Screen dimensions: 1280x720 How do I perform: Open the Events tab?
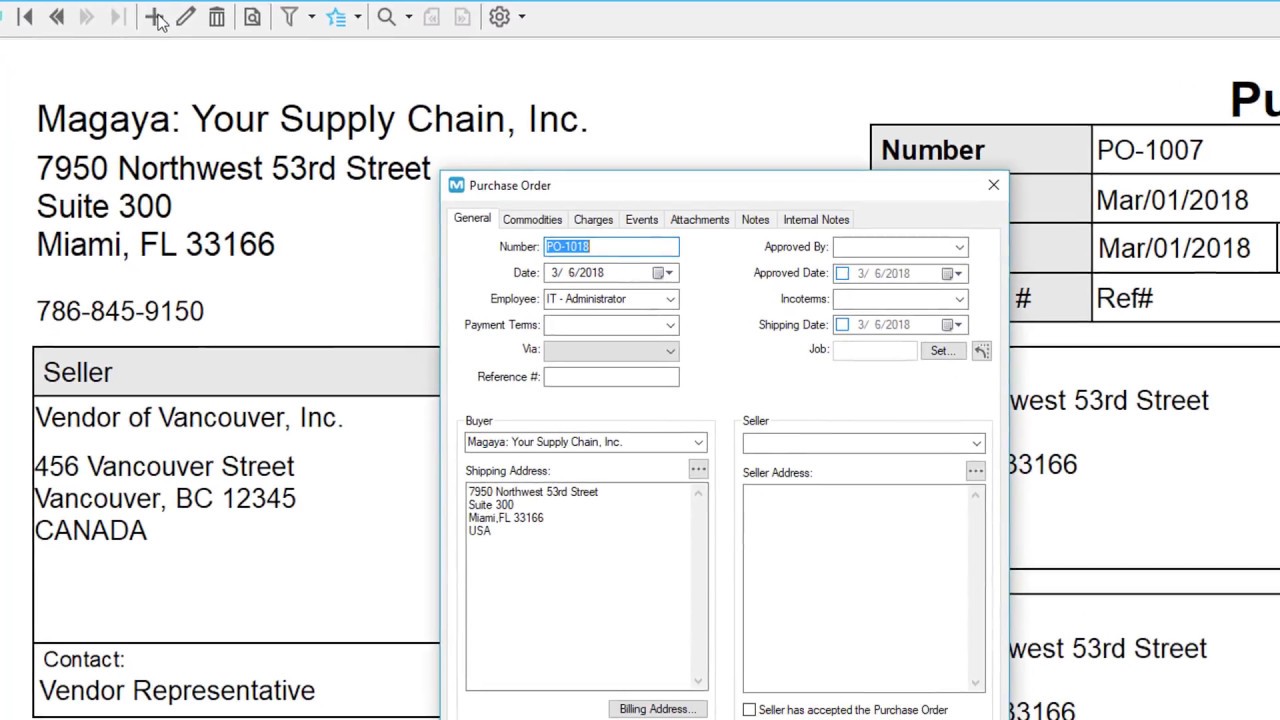(x=642, y=220)
